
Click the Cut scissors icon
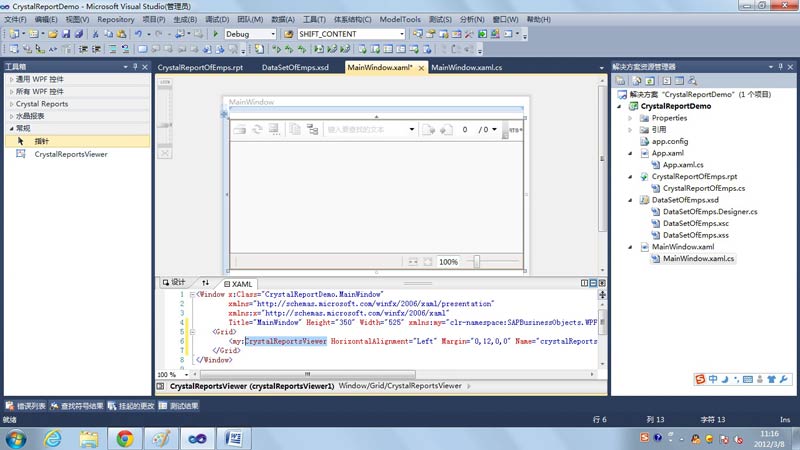[x=95, y=34]
